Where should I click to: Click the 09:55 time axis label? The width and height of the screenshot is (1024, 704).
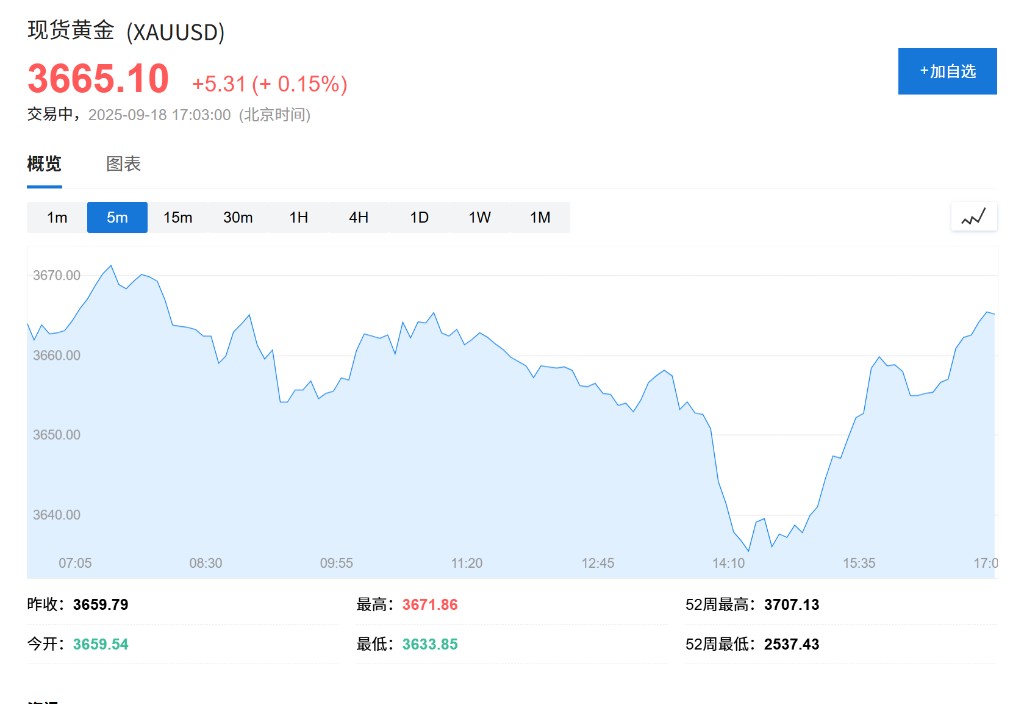pos(336,563)
